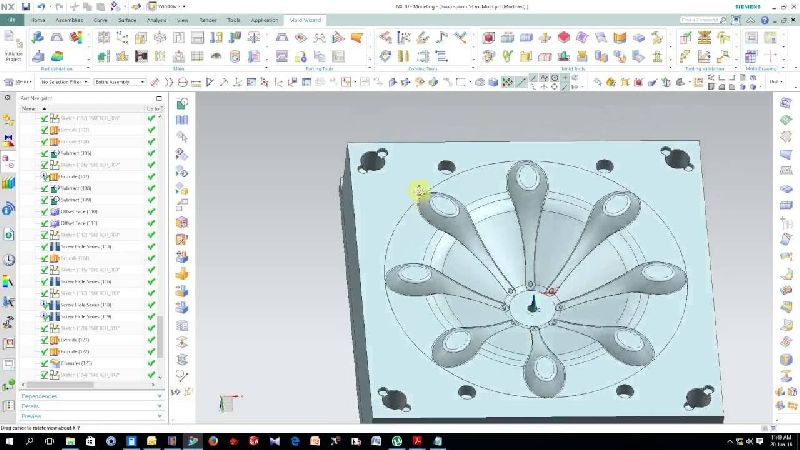
Task: Open the Entire Assembly scope dropdown
Action: (x=119, y=82)
